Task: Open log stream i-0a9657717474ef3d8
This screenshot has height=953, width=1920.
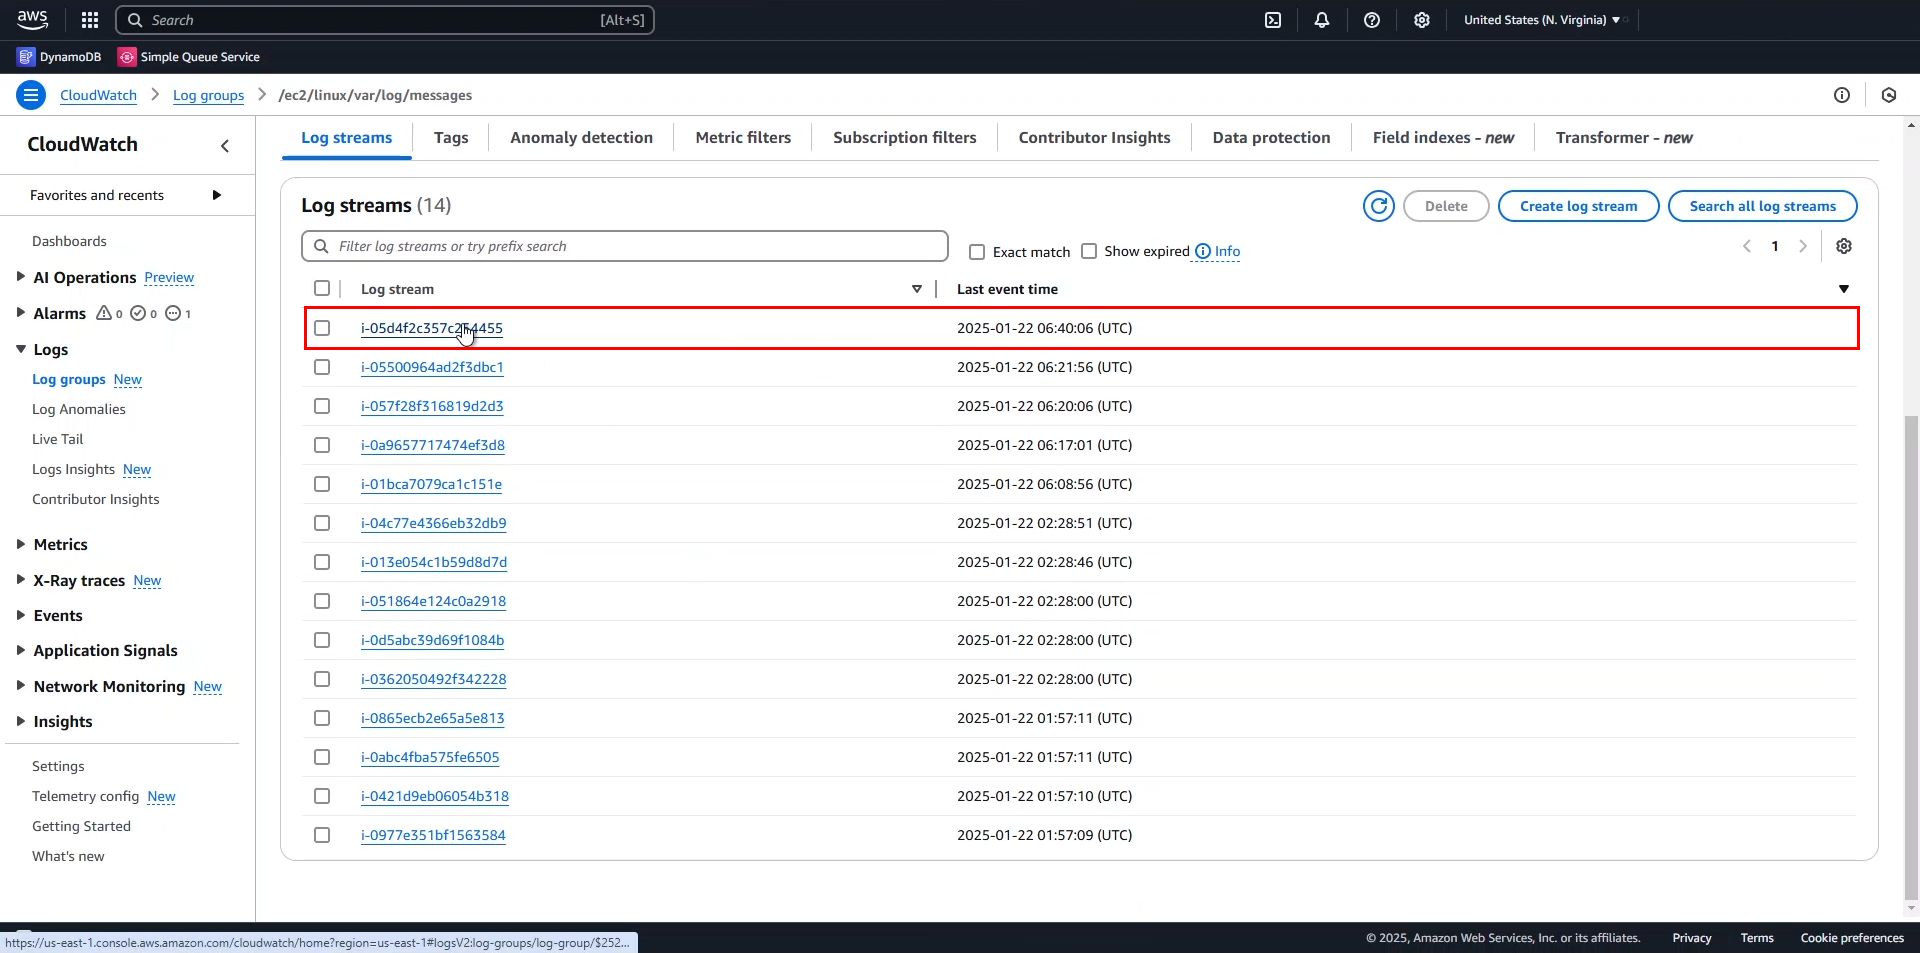Action: click(432, 445)
